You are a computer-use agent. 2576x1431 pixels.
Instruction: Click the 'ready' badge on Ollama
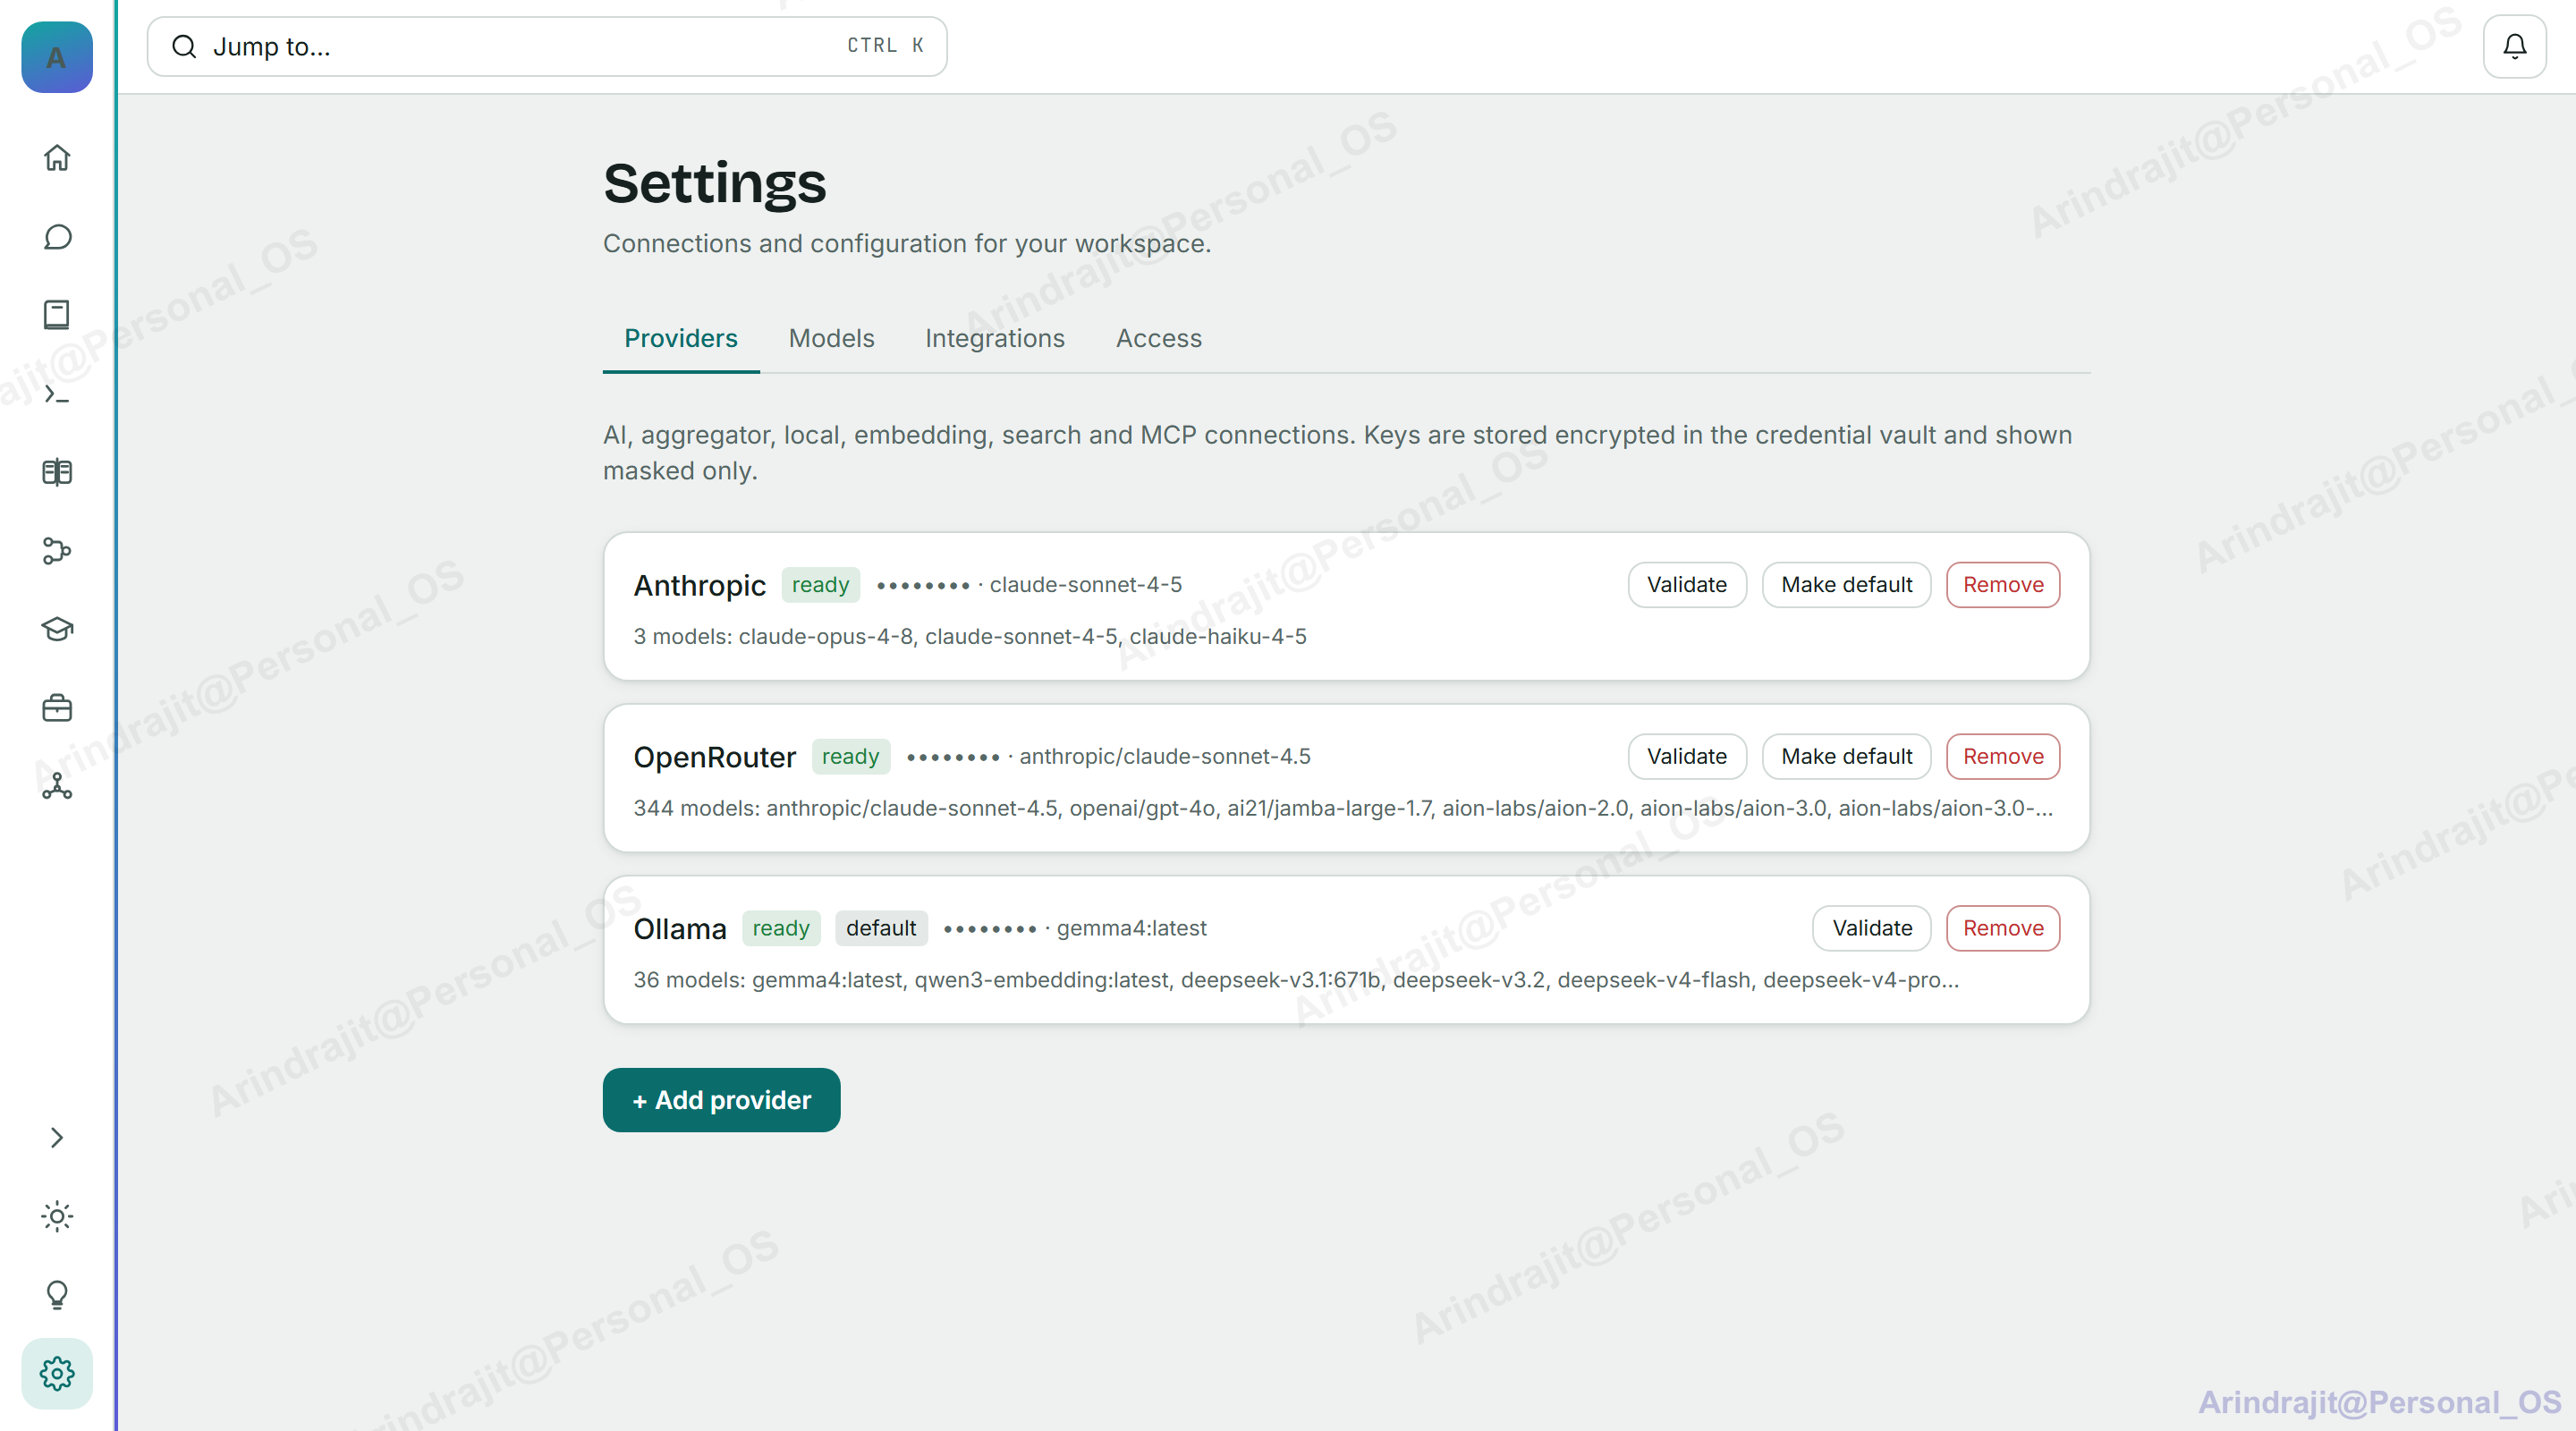[x=780, y=929]
